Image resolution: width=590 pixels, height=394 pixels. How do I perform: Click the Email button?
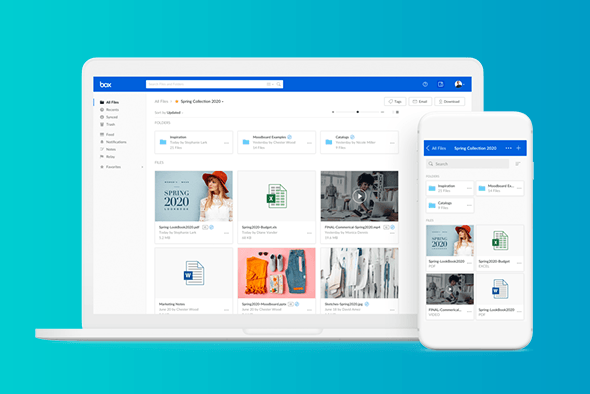pos(420,102)
